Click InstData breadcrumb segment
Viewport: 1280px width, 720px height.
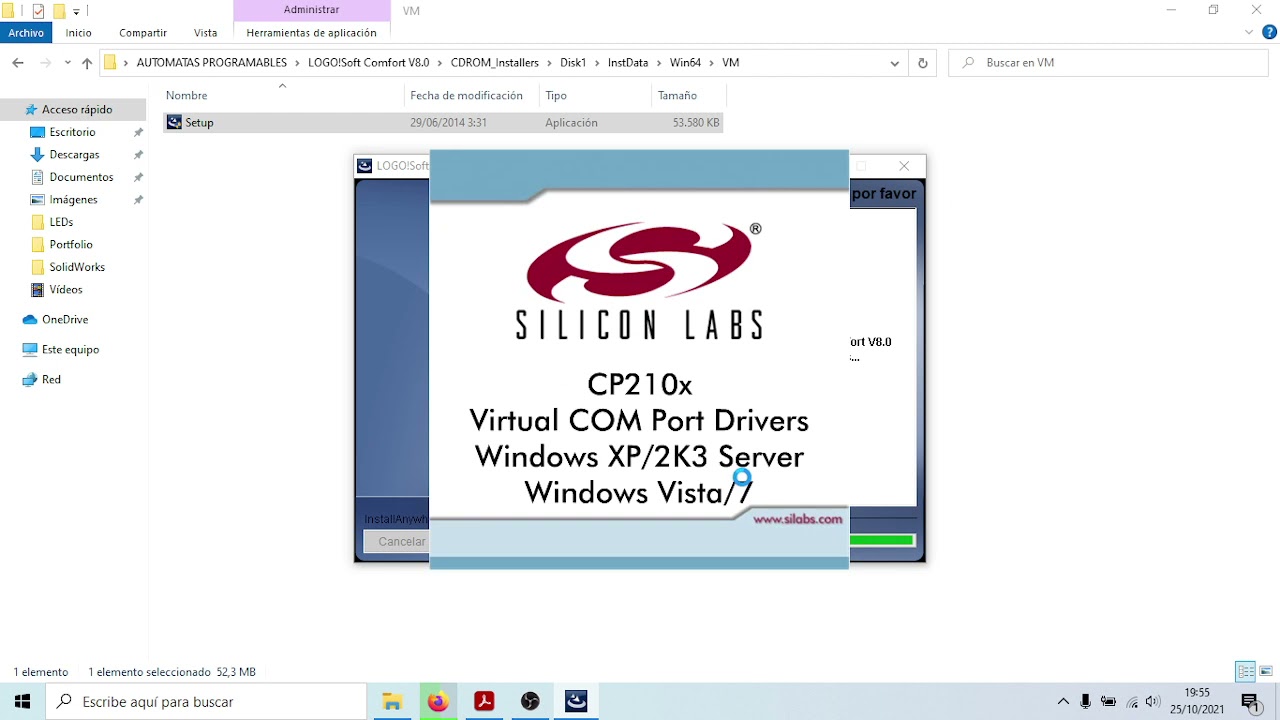pos(628,62)
